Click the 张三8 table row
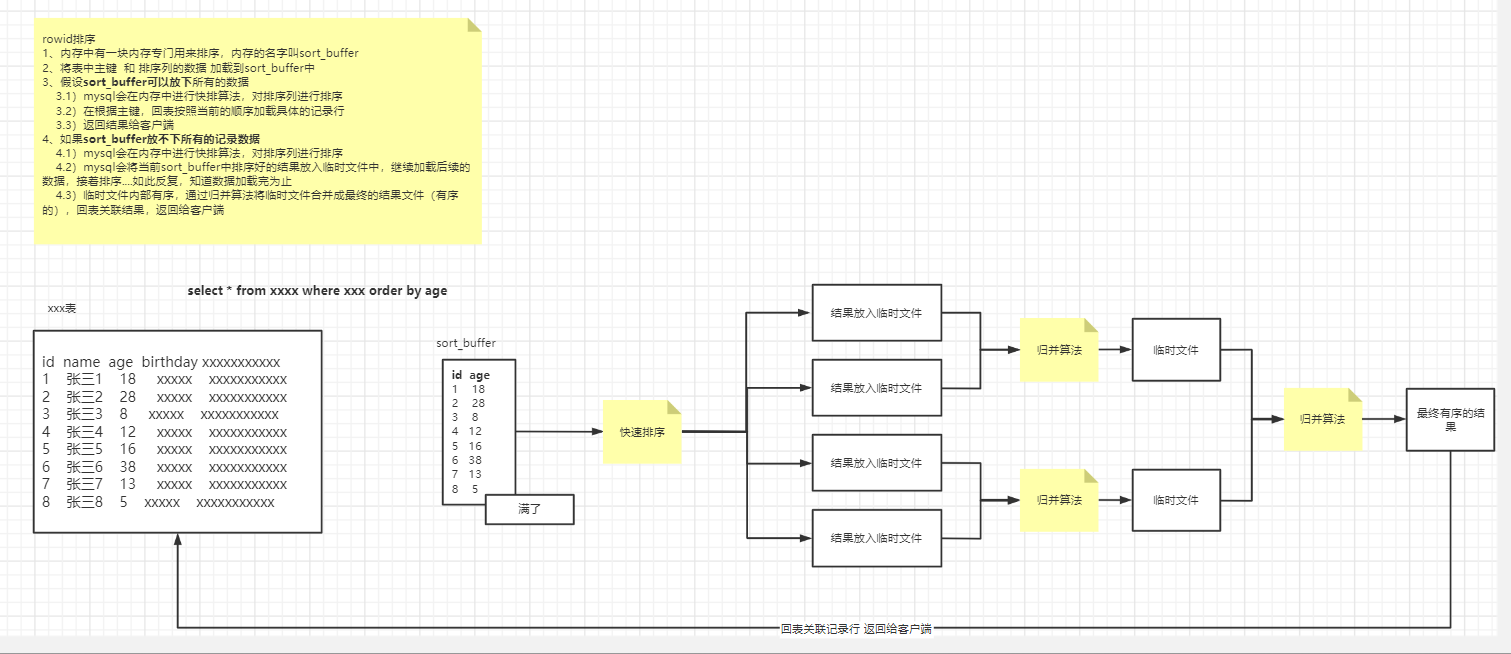Screen dimensions: 1511x654 158,502
